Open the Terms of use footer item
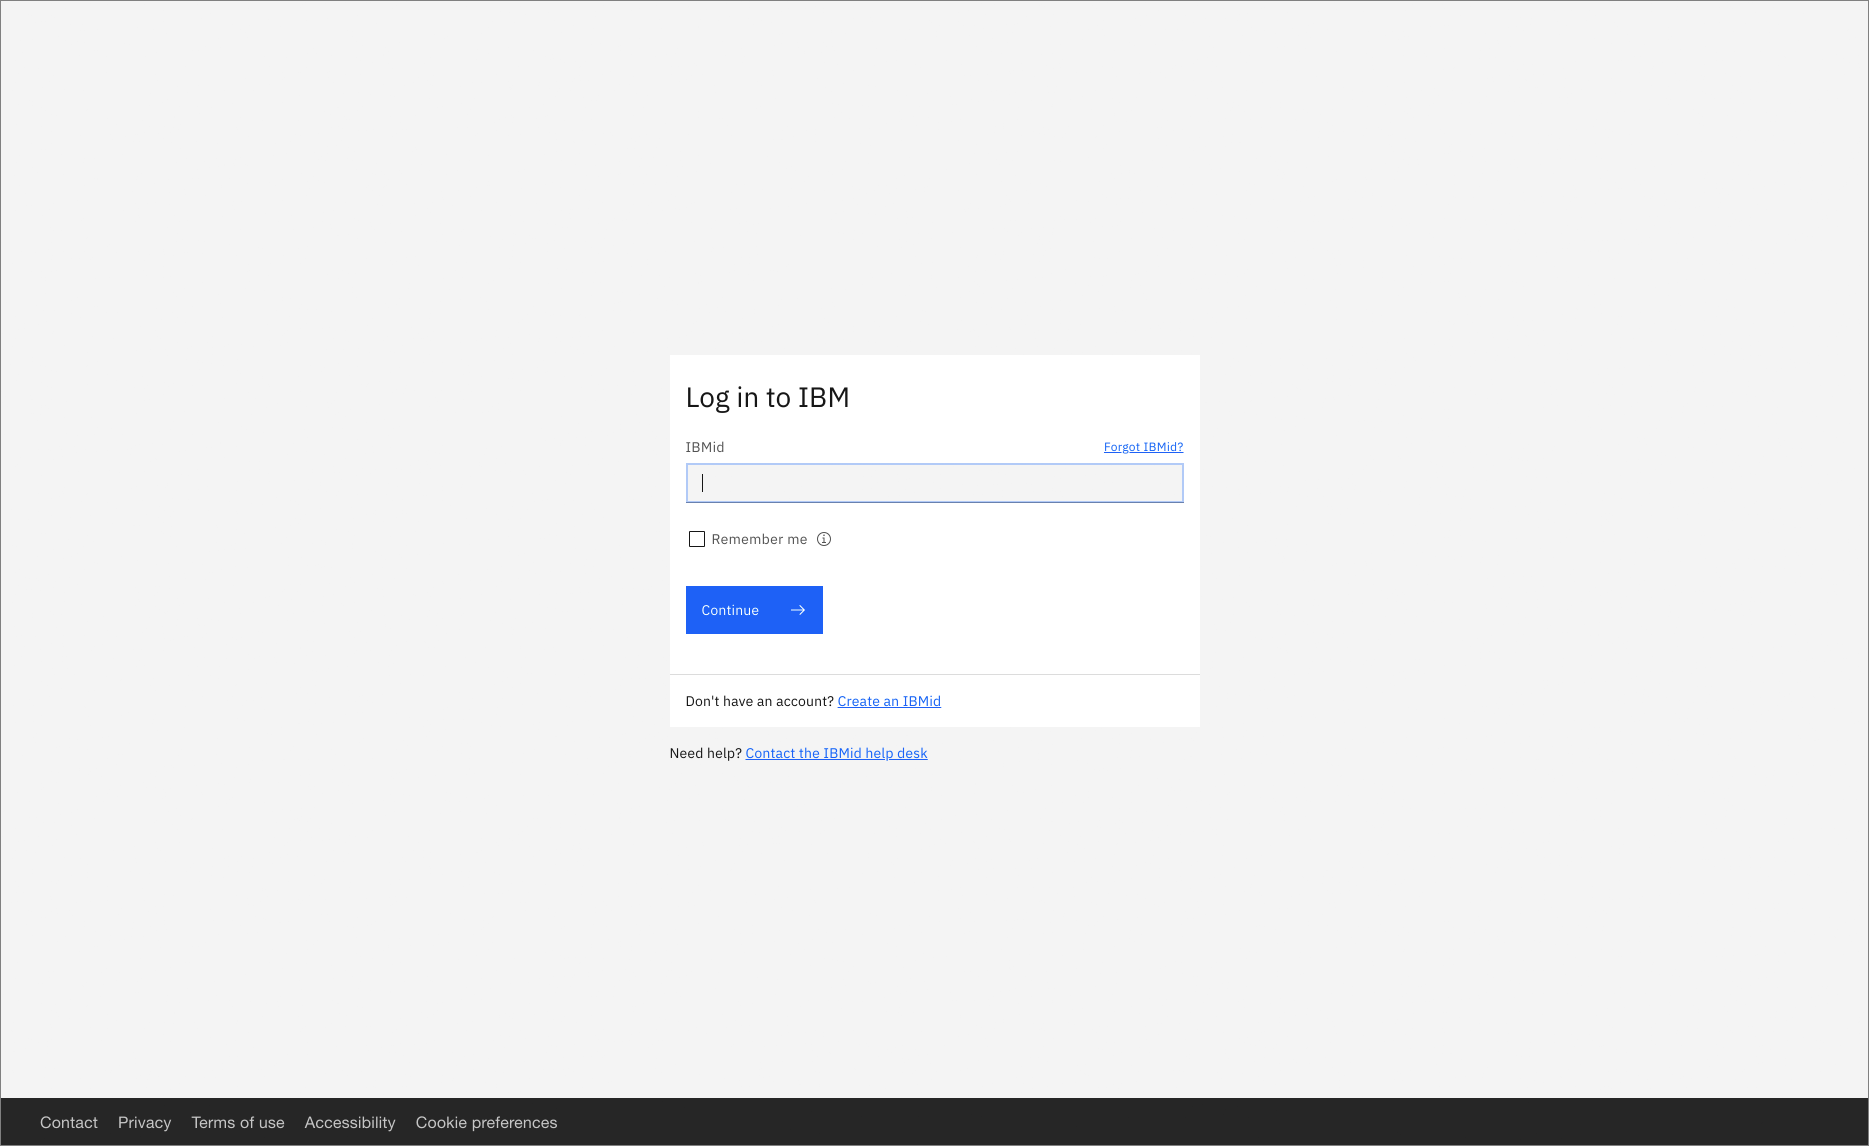 (237, 1122)
